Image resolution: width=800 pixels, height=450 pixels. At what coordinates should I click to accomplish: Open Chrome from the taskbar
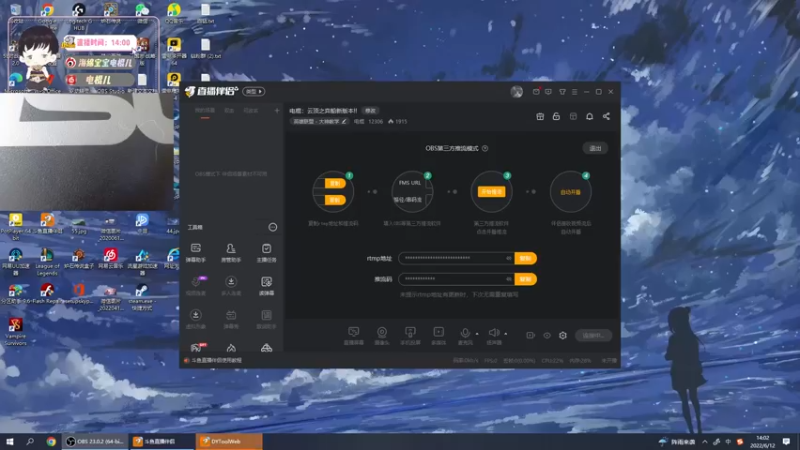pos(51,441)
